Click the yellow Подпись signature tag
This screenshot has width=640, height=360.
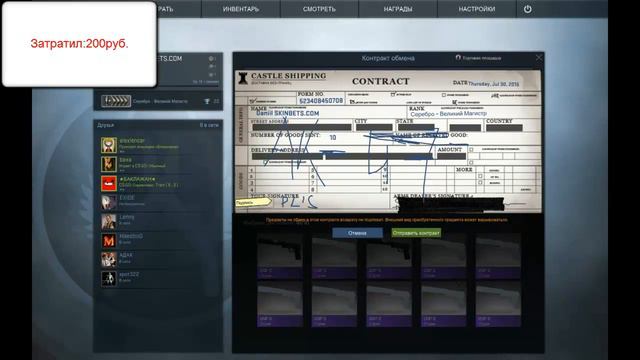pos(253,202)
